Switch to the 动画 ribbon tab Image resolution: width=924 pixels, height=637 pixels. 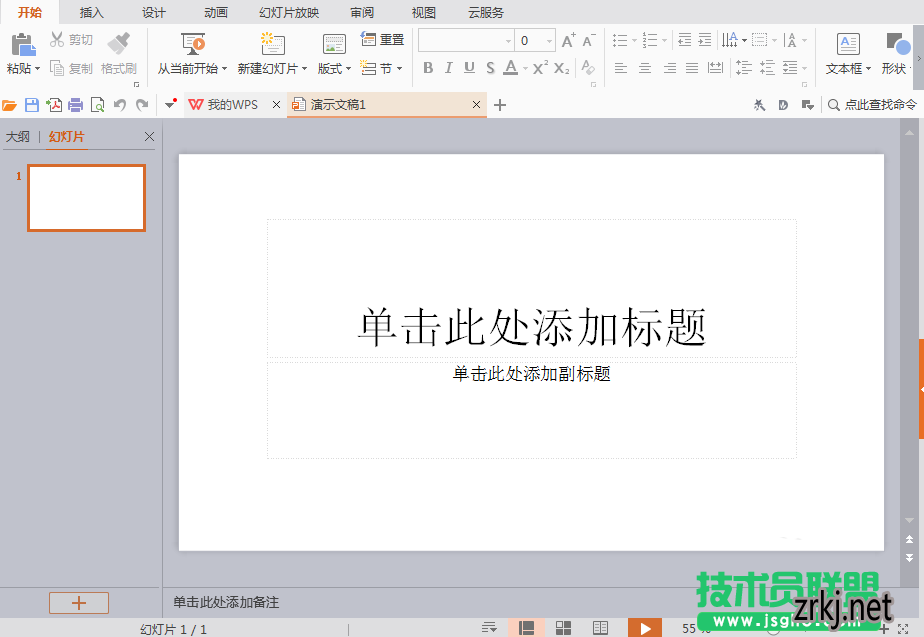(216, 12)
